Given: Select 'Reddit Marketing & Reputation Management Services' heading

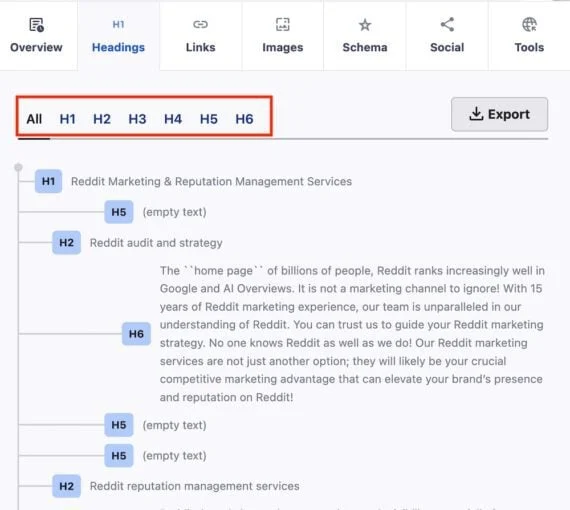Looking at the screenshot, I should click(211, 181).
